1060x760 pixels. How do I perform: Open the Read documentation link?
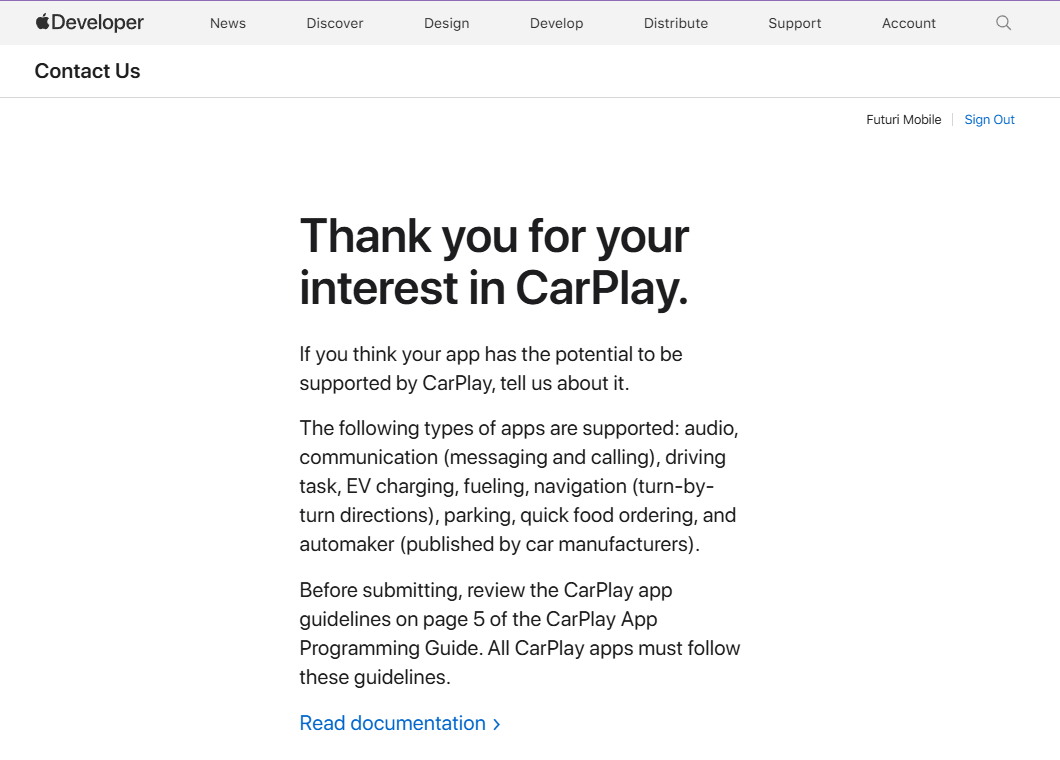point(392,723)
